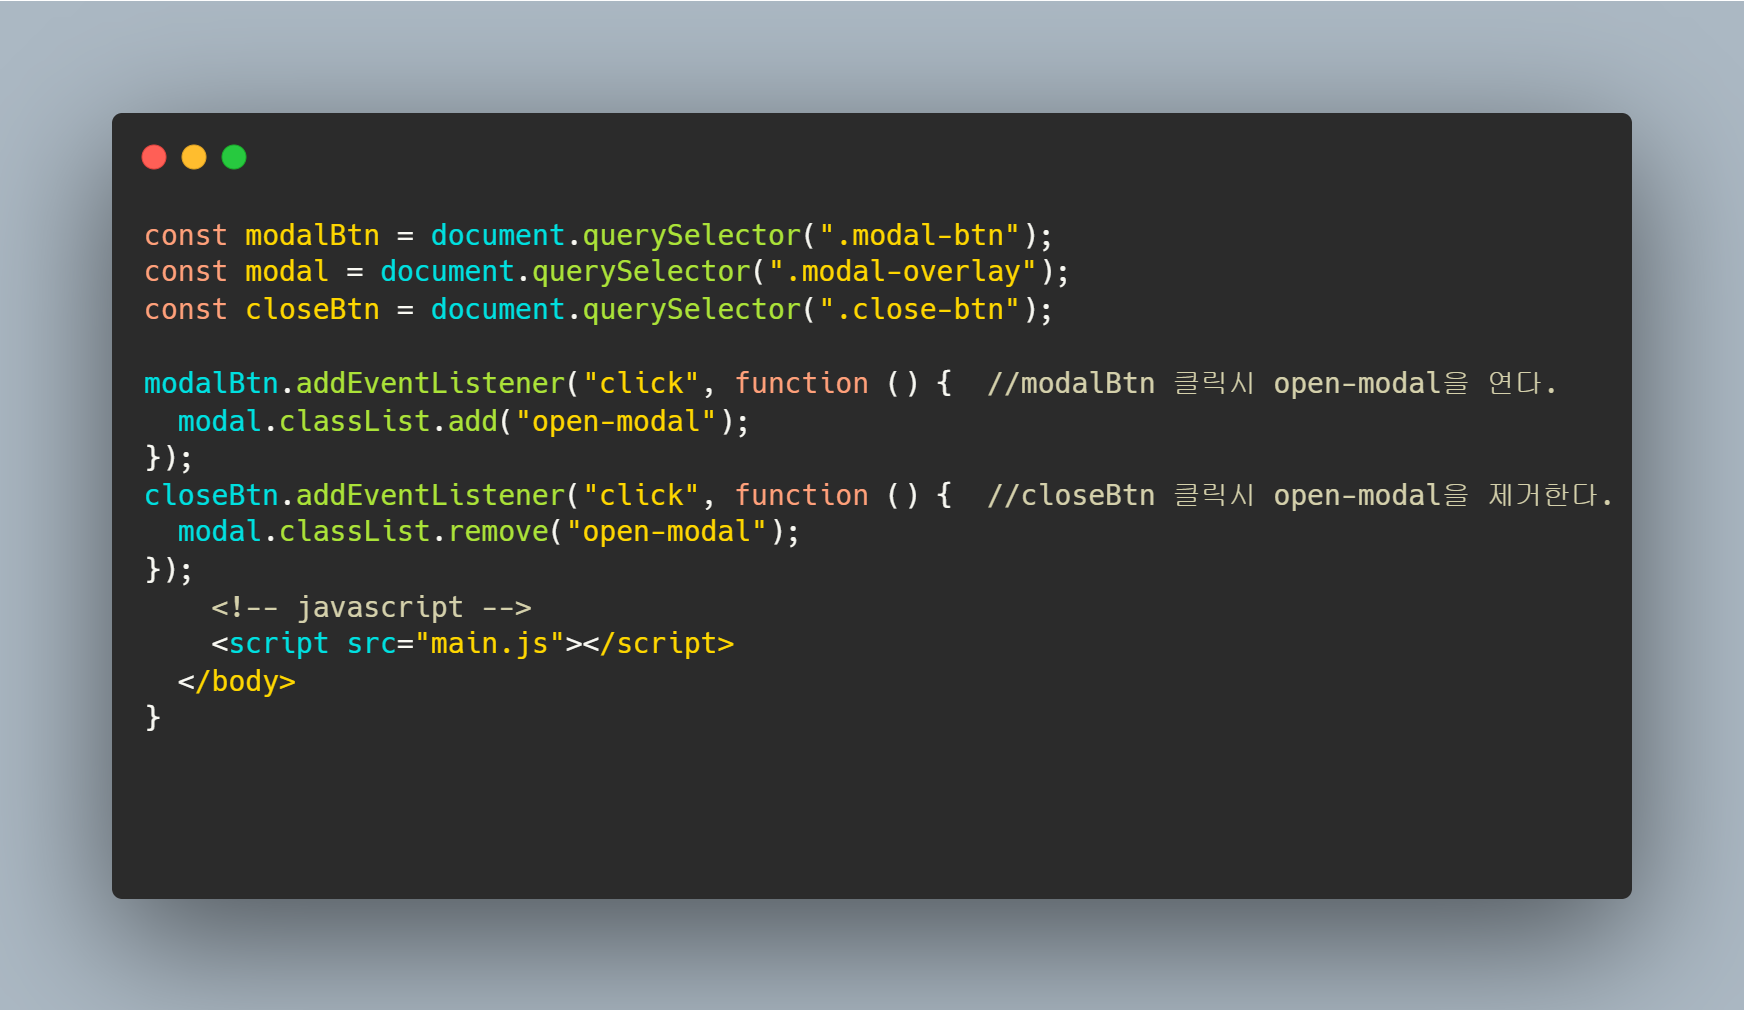This screenshot has width=1744, height=1010.
Task: Click the "open-modal" string in add call
Action: (x=616, y=421)
